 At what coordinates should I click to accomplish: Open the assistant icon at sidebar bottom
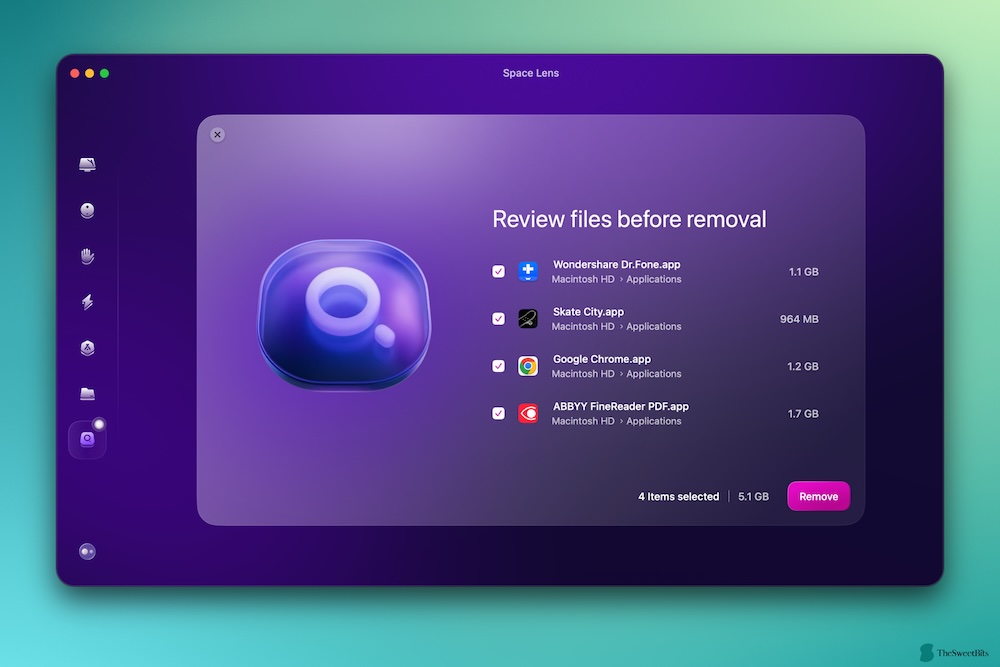[x=87, y=552]
